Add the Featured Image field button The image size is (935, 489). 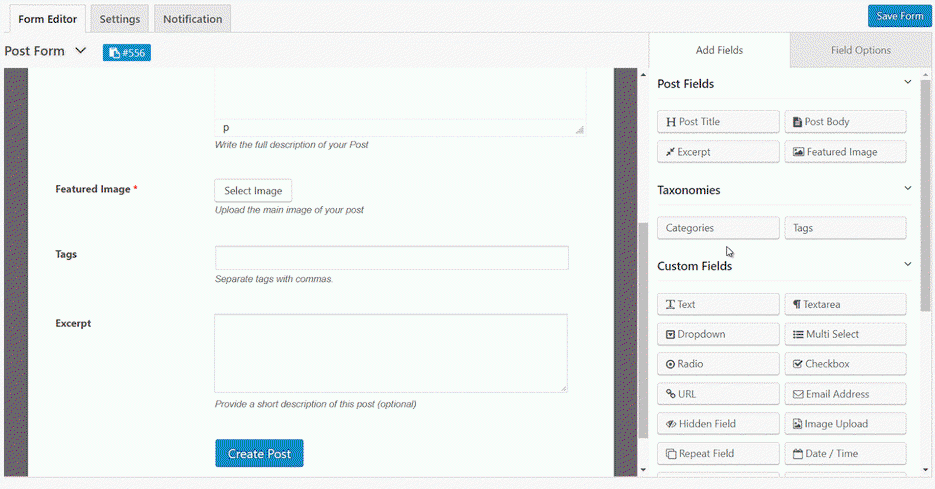click(x=845, y=152)
